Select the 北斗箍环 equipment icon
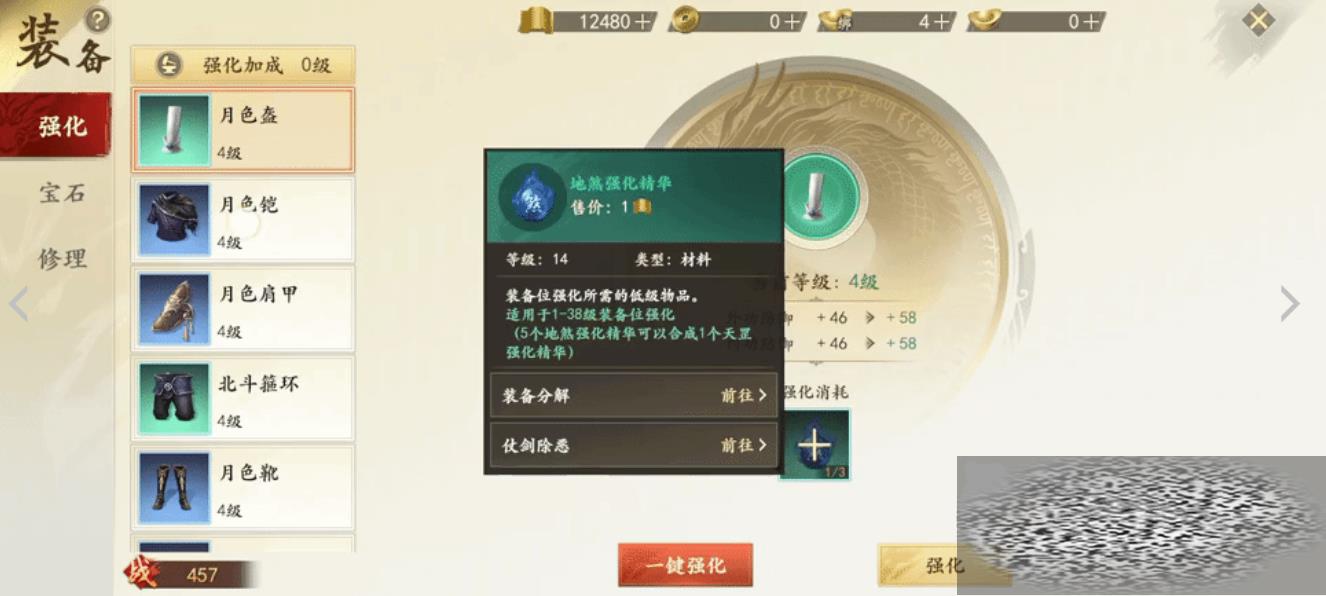Screen dimensions: 1326x596 tap(174, 398)
